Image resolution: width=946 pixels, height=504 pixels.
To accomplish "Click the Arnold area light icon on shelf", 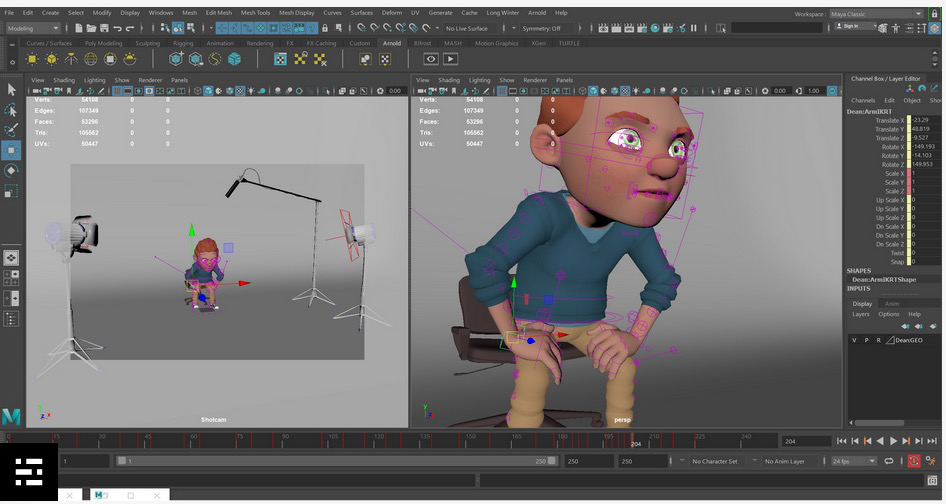I will (31, 60).
